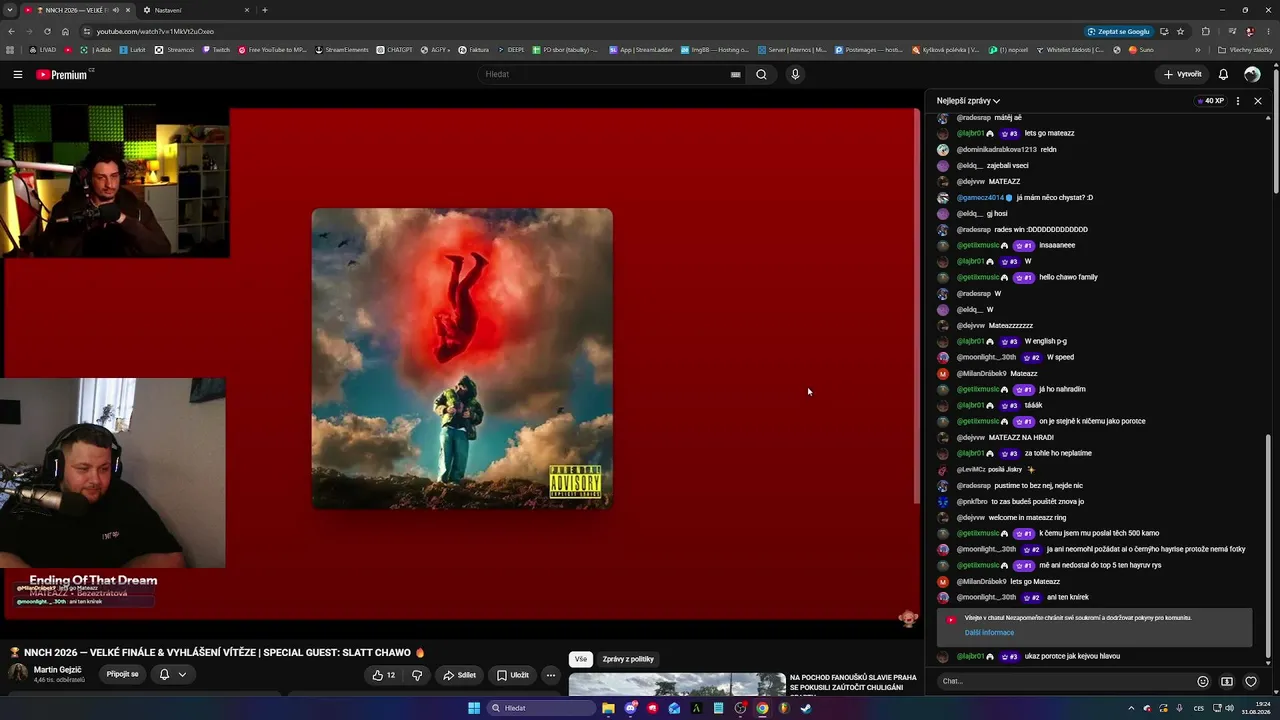
Task: Send a Super Chat from chat bar
Action: (1227, 682)
